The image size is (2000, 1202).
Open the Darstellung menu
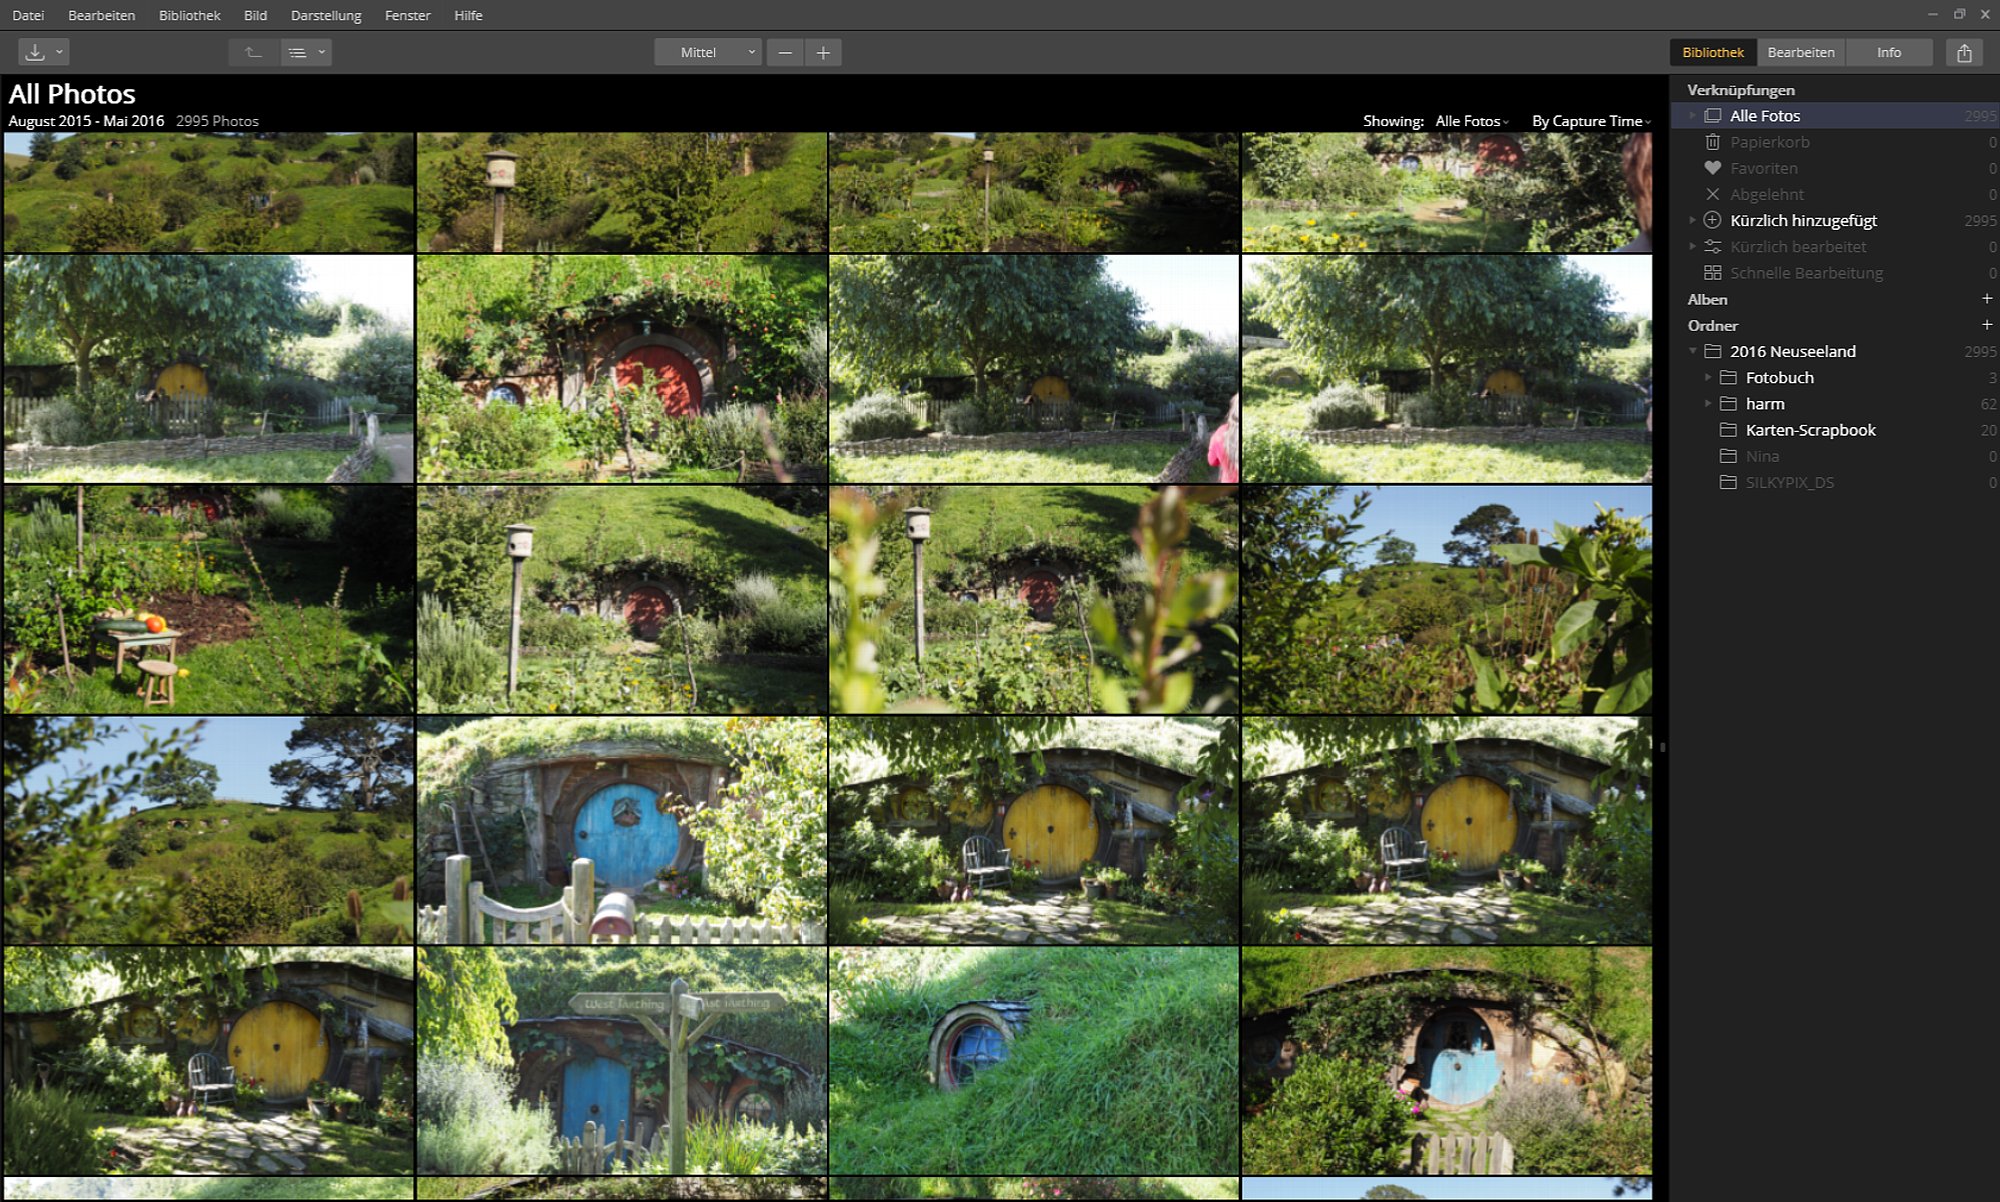pos(326,15)
